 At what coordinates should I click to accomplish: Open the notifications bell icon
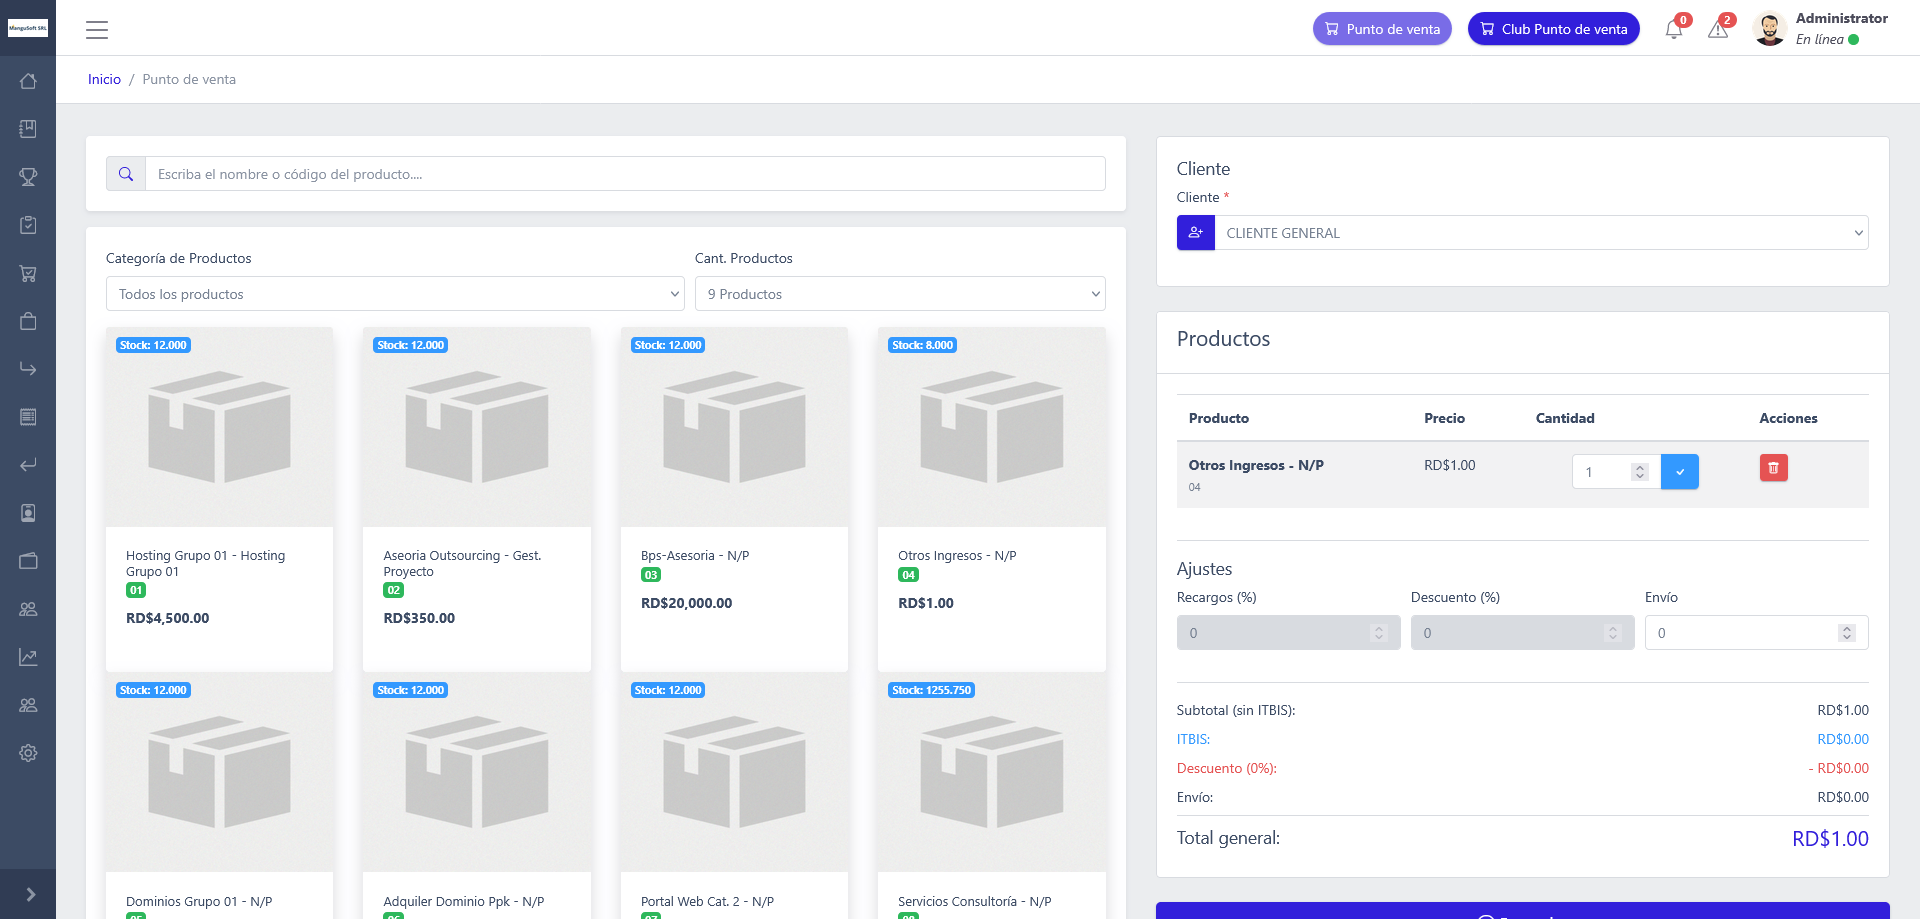(1674, 30)
